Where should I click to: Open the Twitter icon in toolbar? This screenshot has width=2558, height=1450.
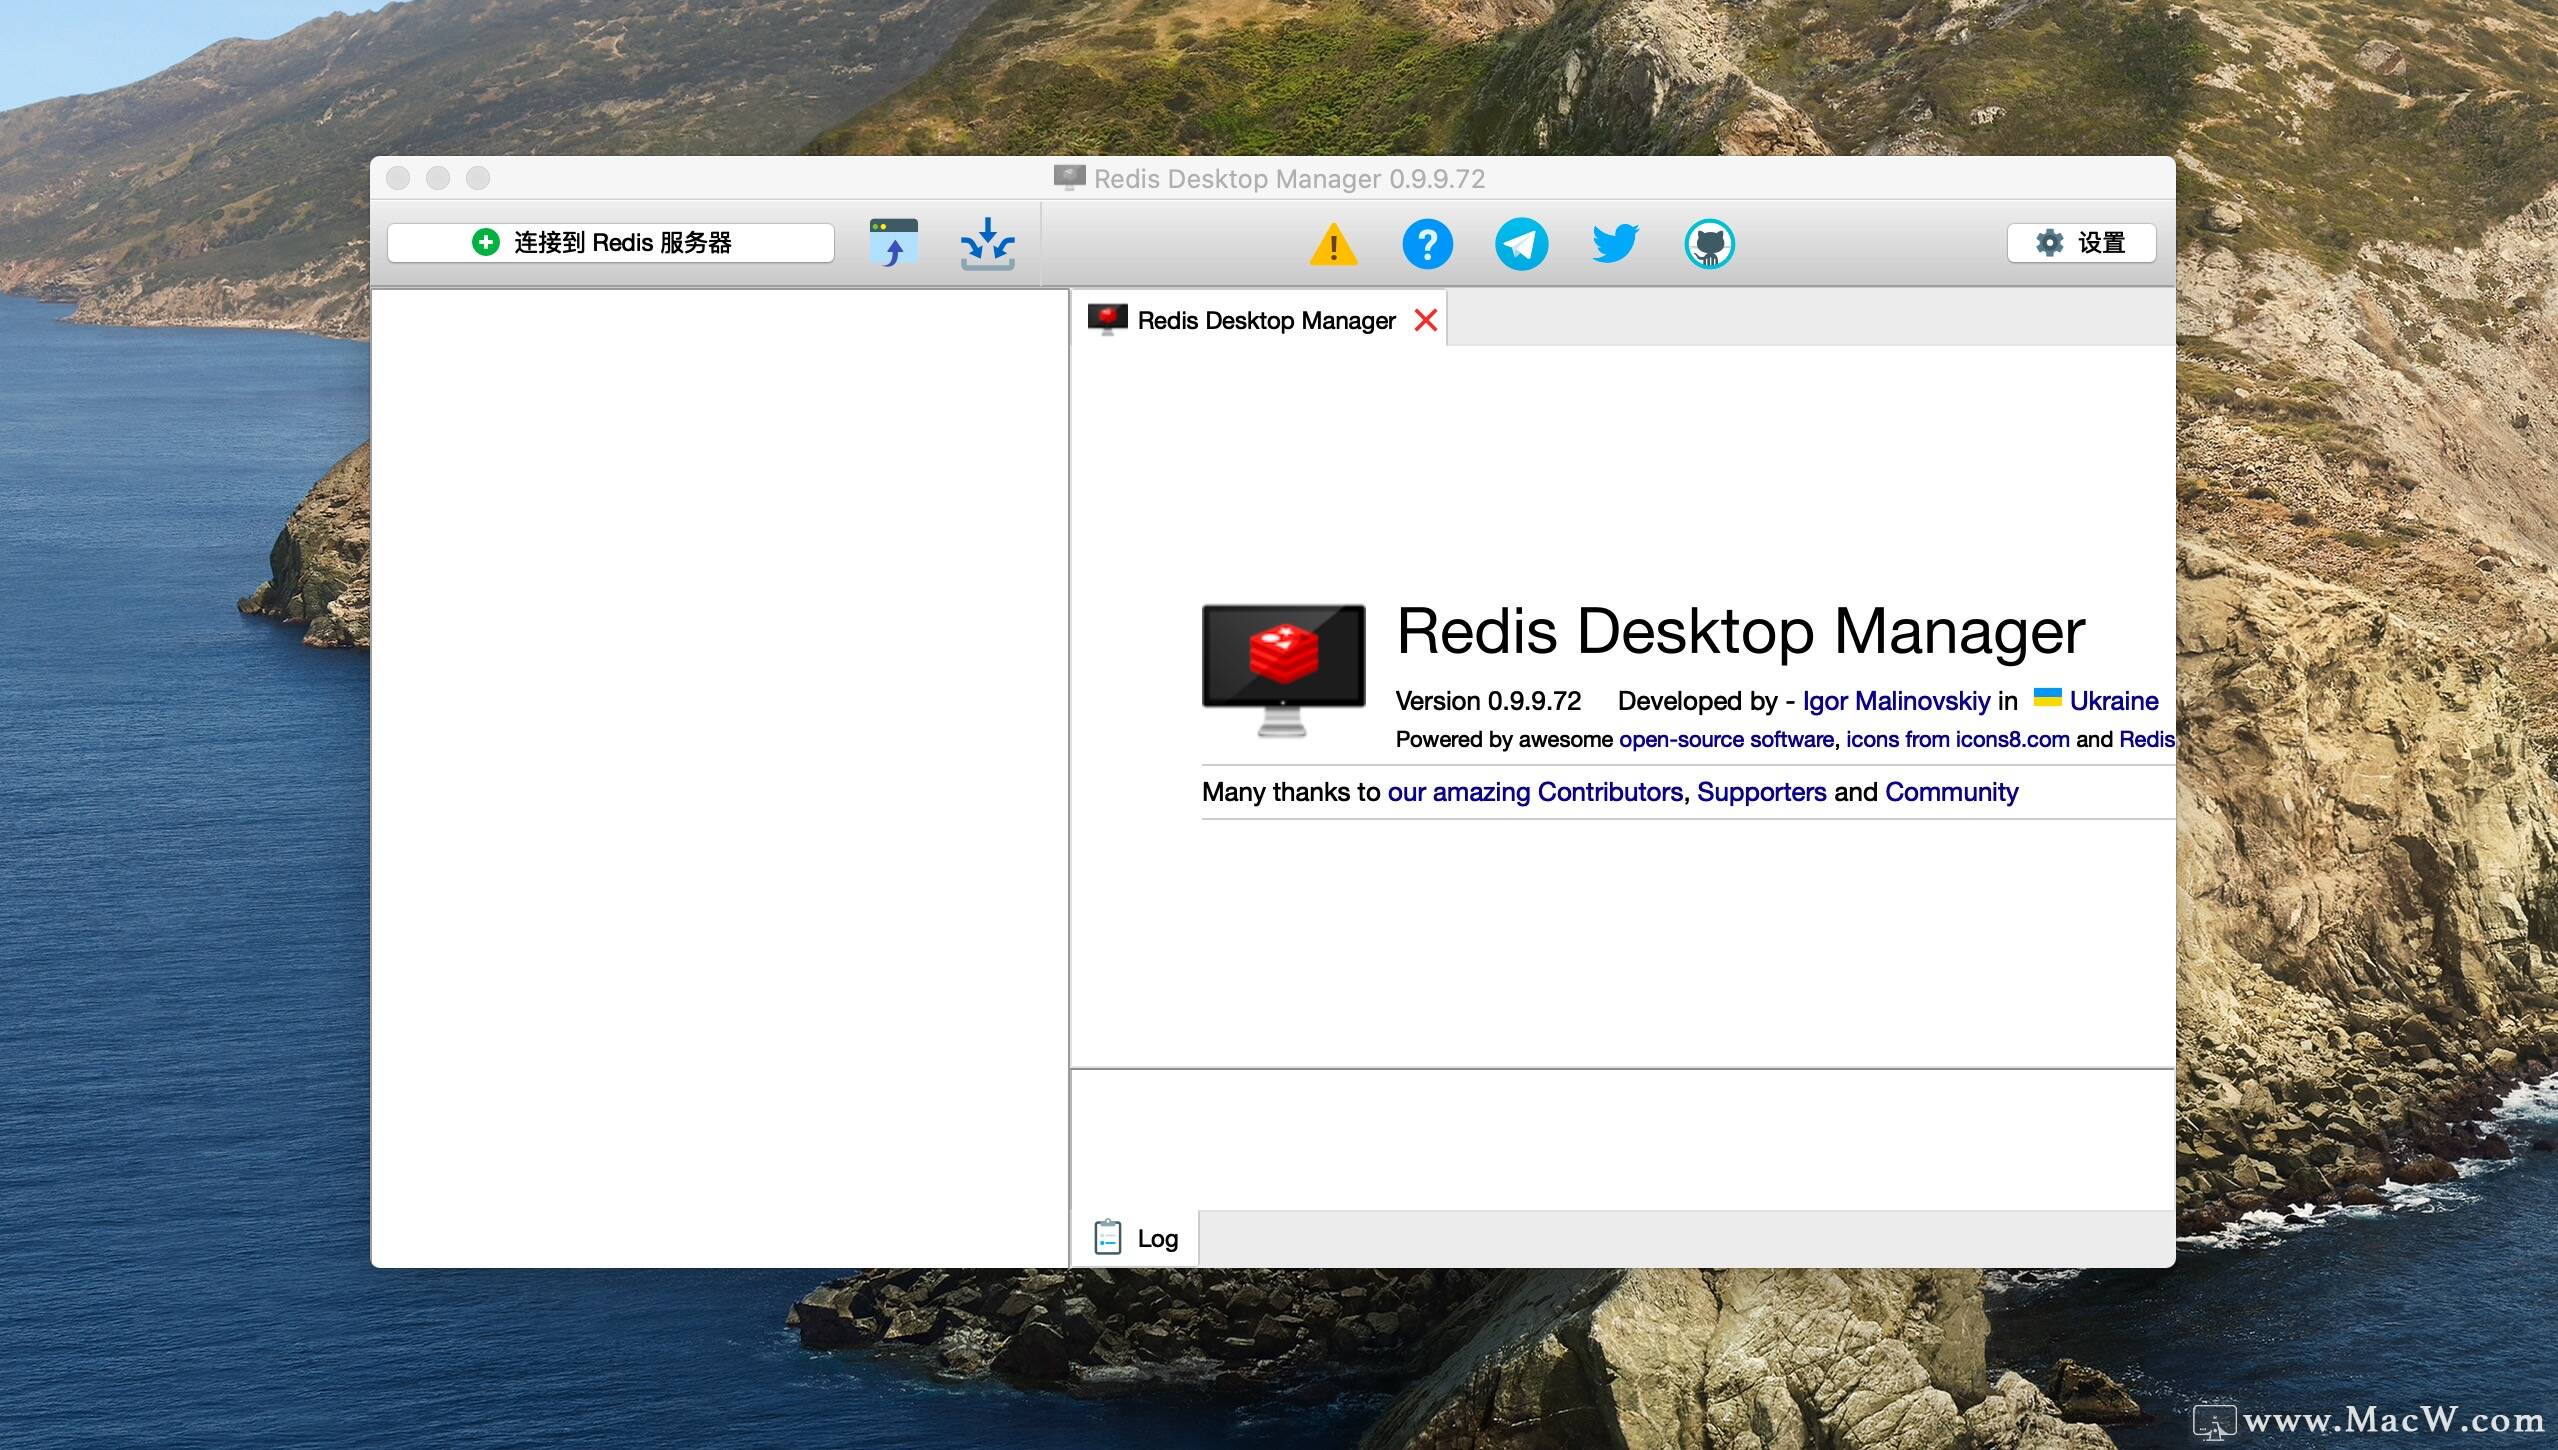click(1615, 243)
